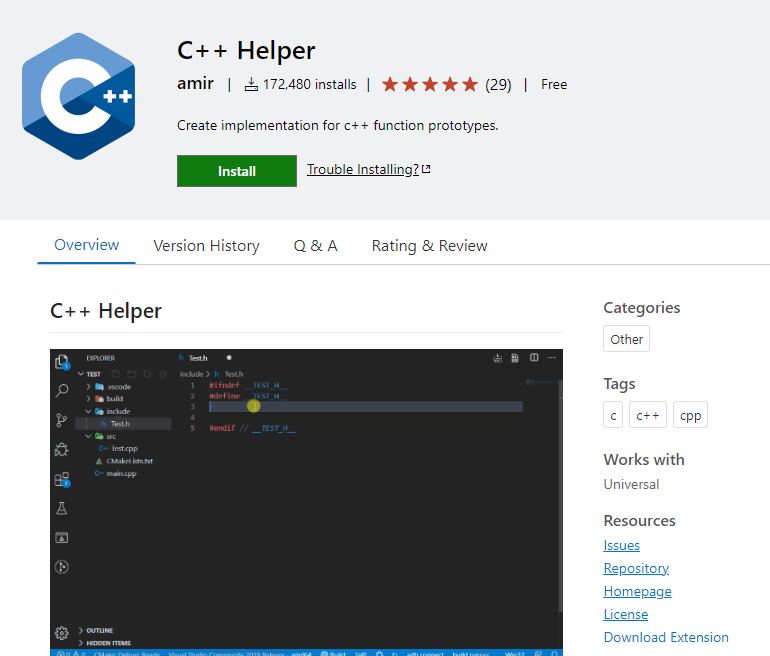Image resolution: width=770 pixels, height=656 pixels.
Task: Click the Git Graph circular icon in the demo sidebar
Action: [61, 567]
